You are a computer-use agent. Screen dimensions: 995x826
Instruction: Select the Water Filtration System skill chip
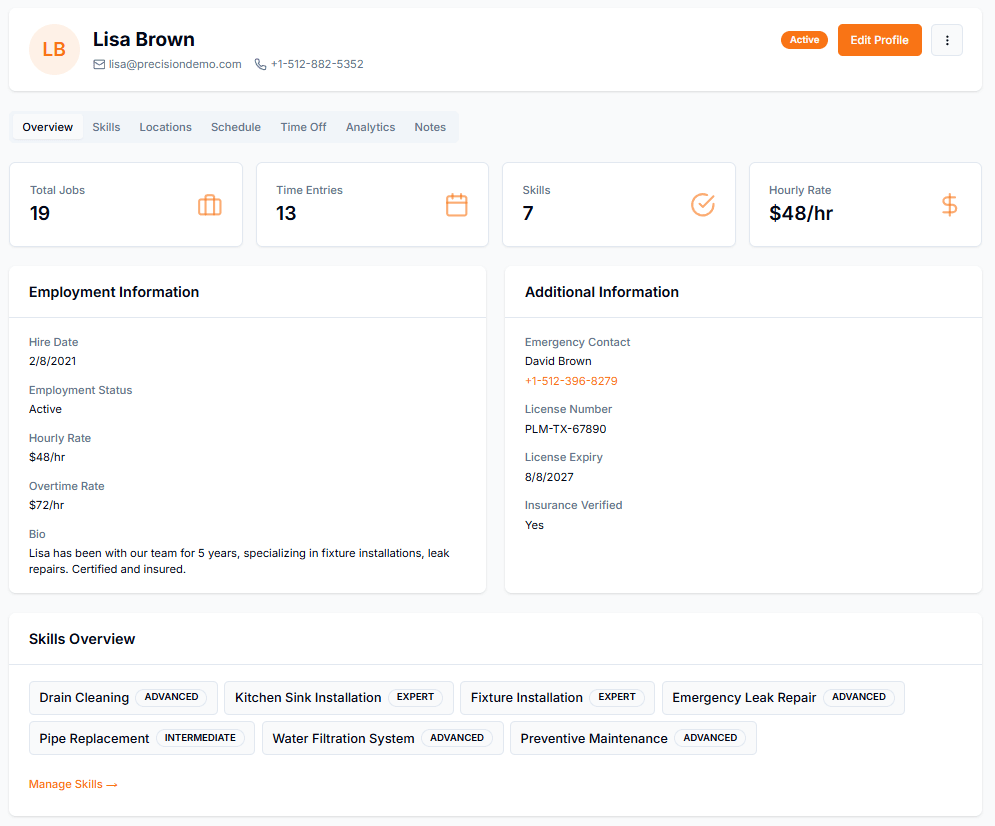pos(383,738)
